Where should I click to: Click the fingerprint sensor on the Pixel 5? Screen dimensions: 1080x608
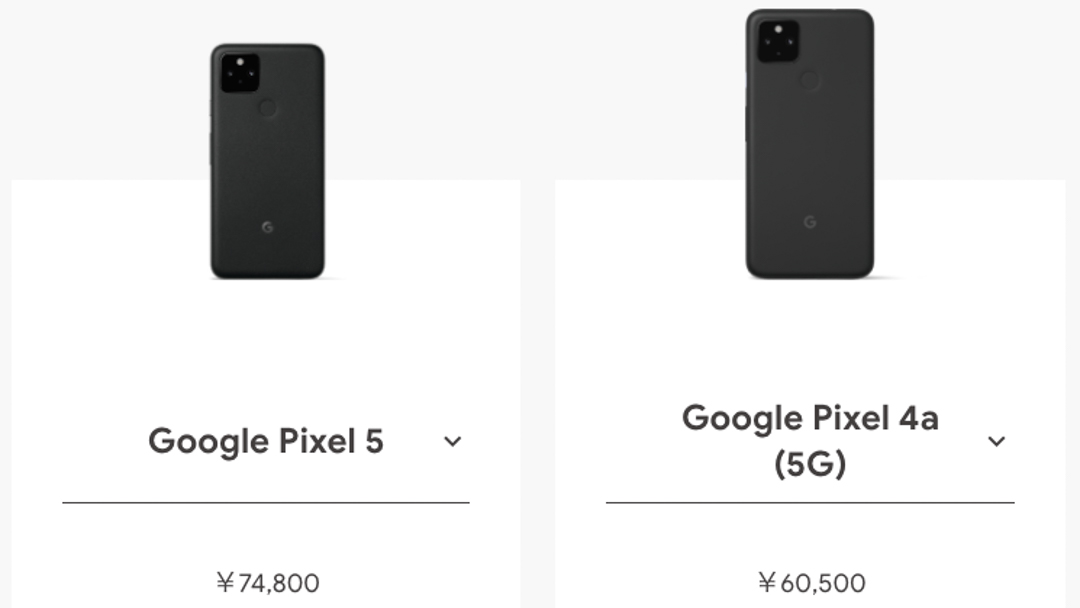268,109
